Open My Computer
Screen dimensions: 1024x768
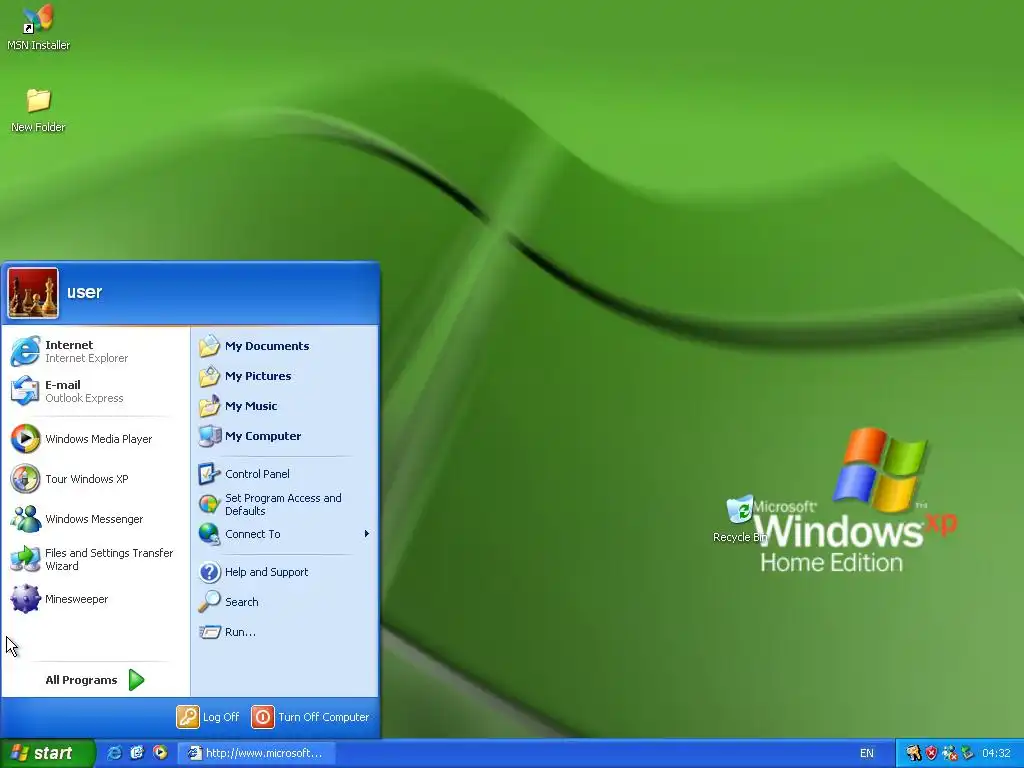[285, 436]
